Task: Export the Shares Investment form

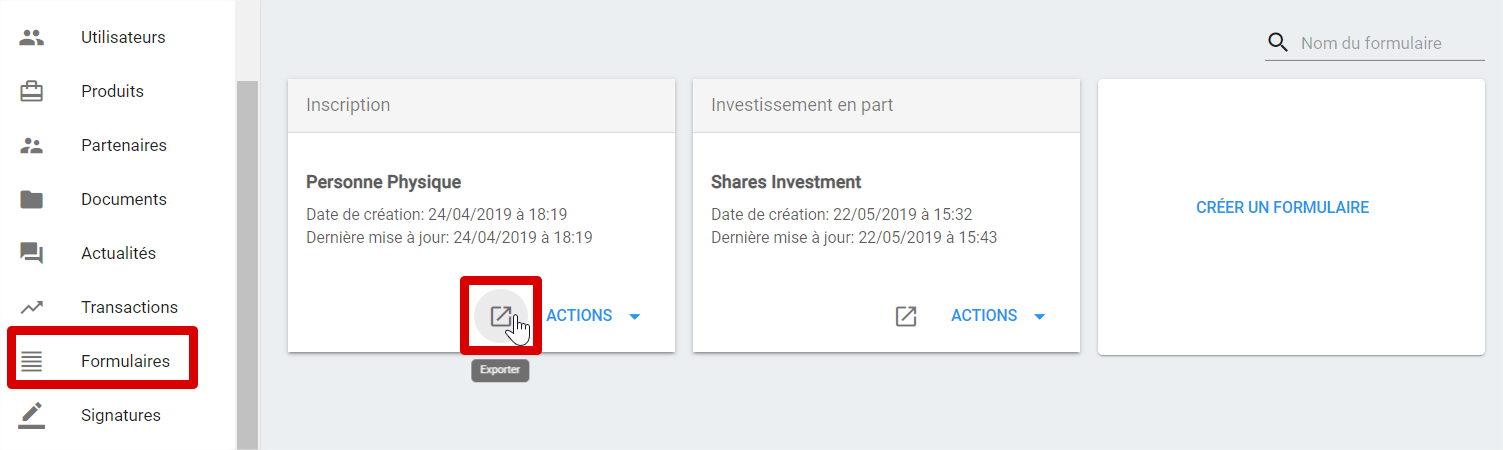Action: 906,316
